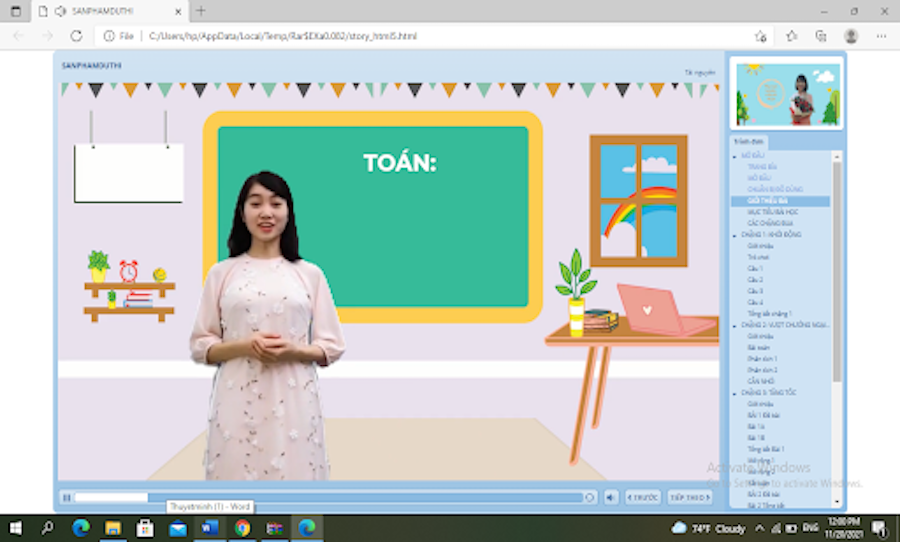Go to previous slide with TRƯỚC button
900x542 pixels.
643,497
